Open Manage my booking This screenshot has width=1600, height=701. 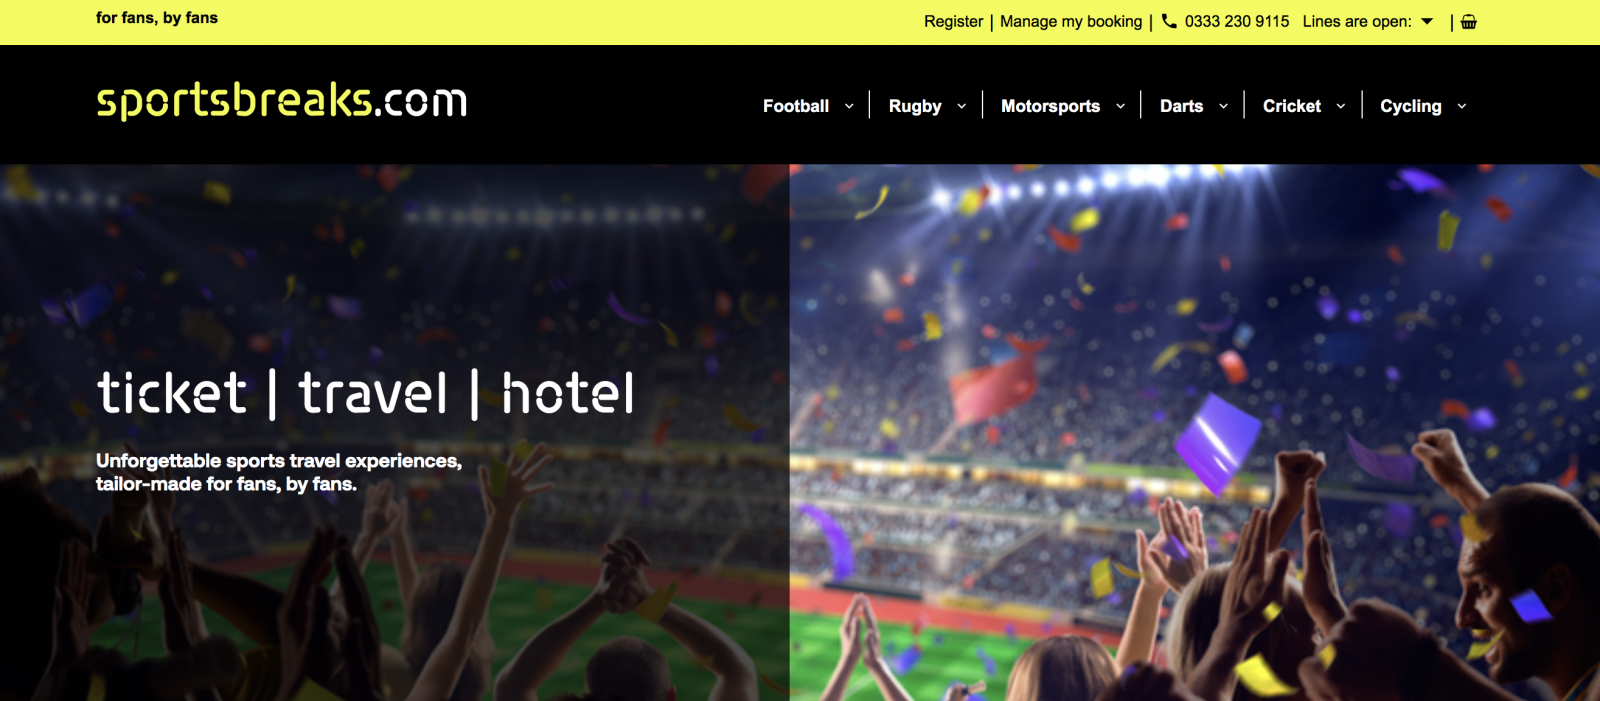(1071, 21)
